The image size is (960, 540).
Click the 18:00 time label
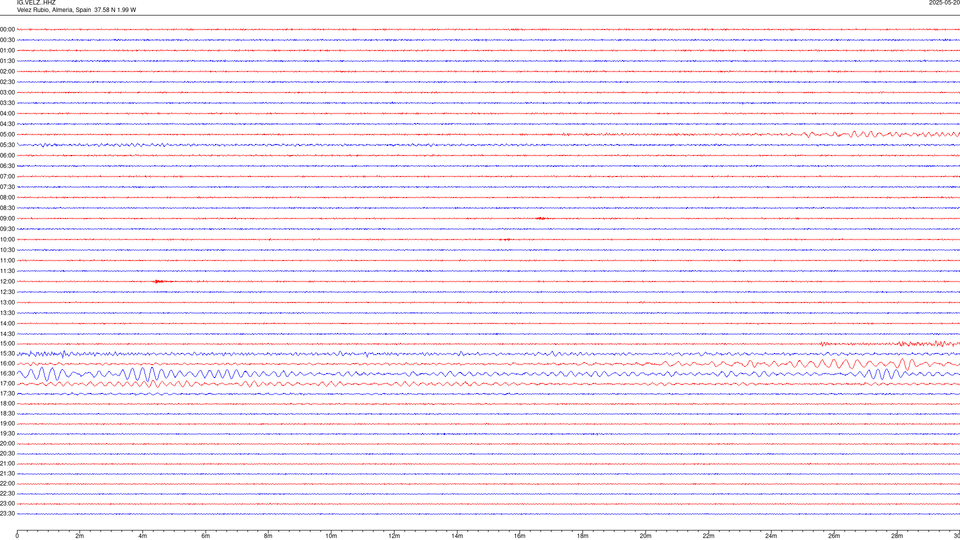[7, 403]
